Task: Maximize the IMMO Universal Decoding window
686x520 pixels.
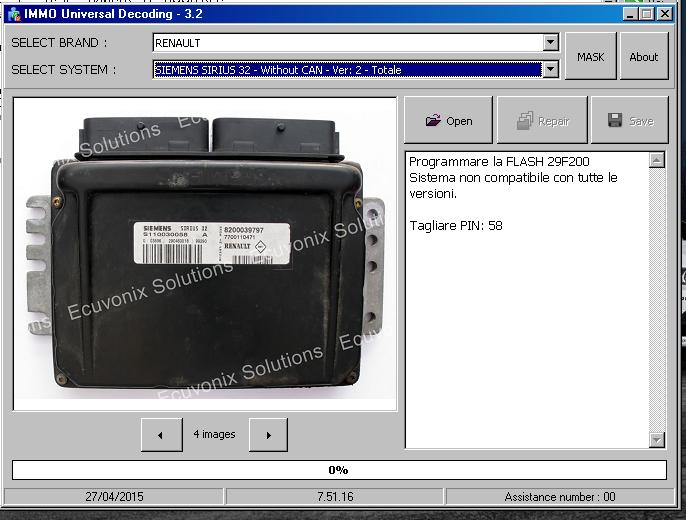Action: tap(647, 14)
